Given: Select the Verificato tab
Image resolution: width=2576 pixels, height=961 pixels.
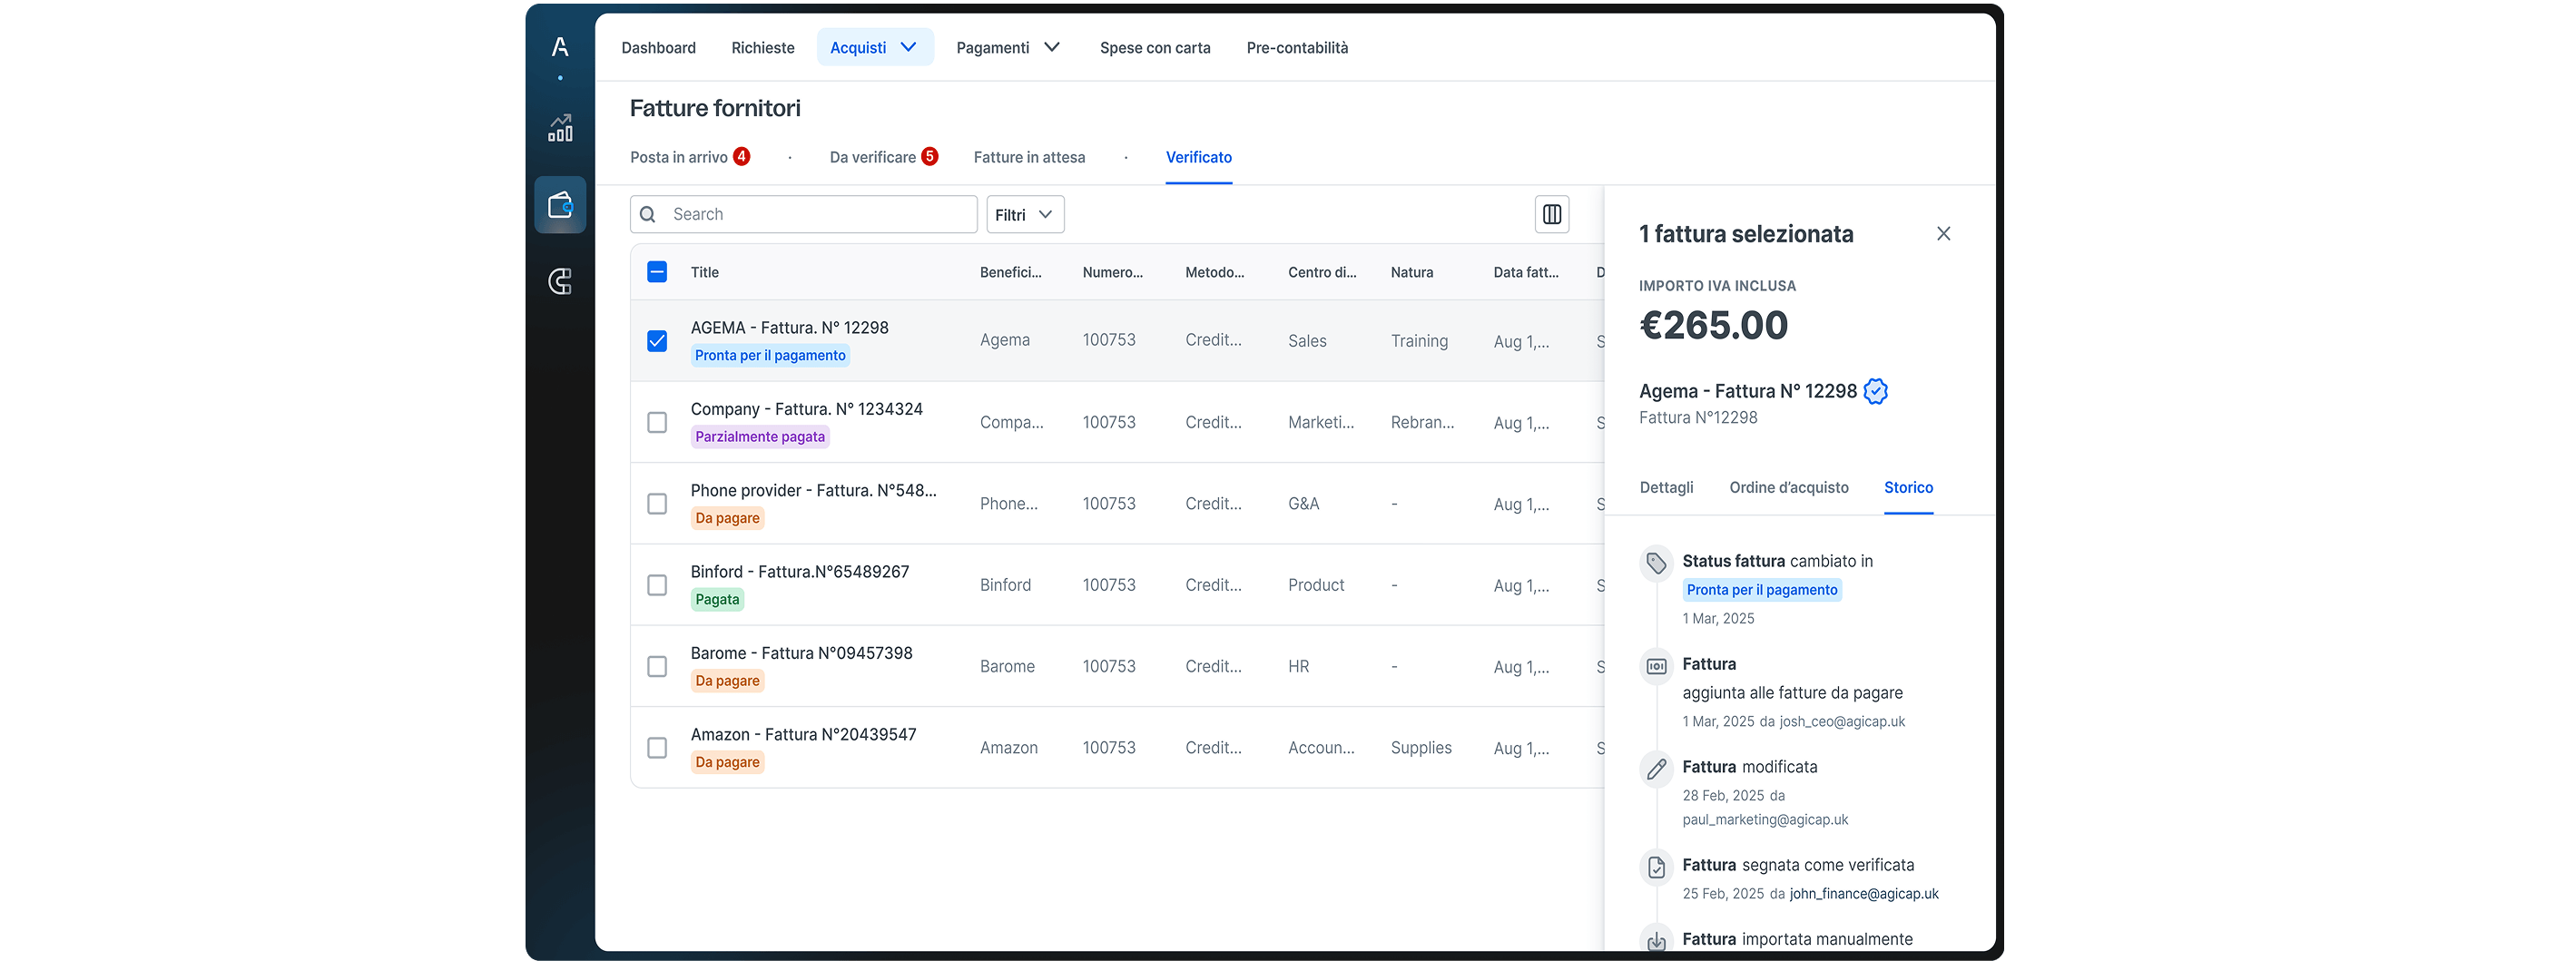Looking at the screenshot, I should 1199,157.
